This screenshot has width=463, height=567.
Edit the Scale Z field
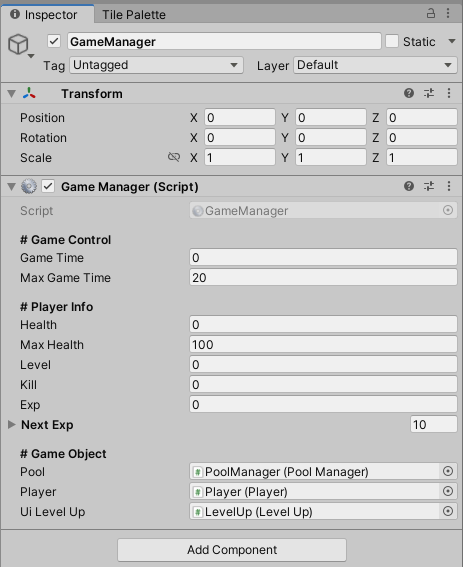pyautogui.click(x=422, y=158)
